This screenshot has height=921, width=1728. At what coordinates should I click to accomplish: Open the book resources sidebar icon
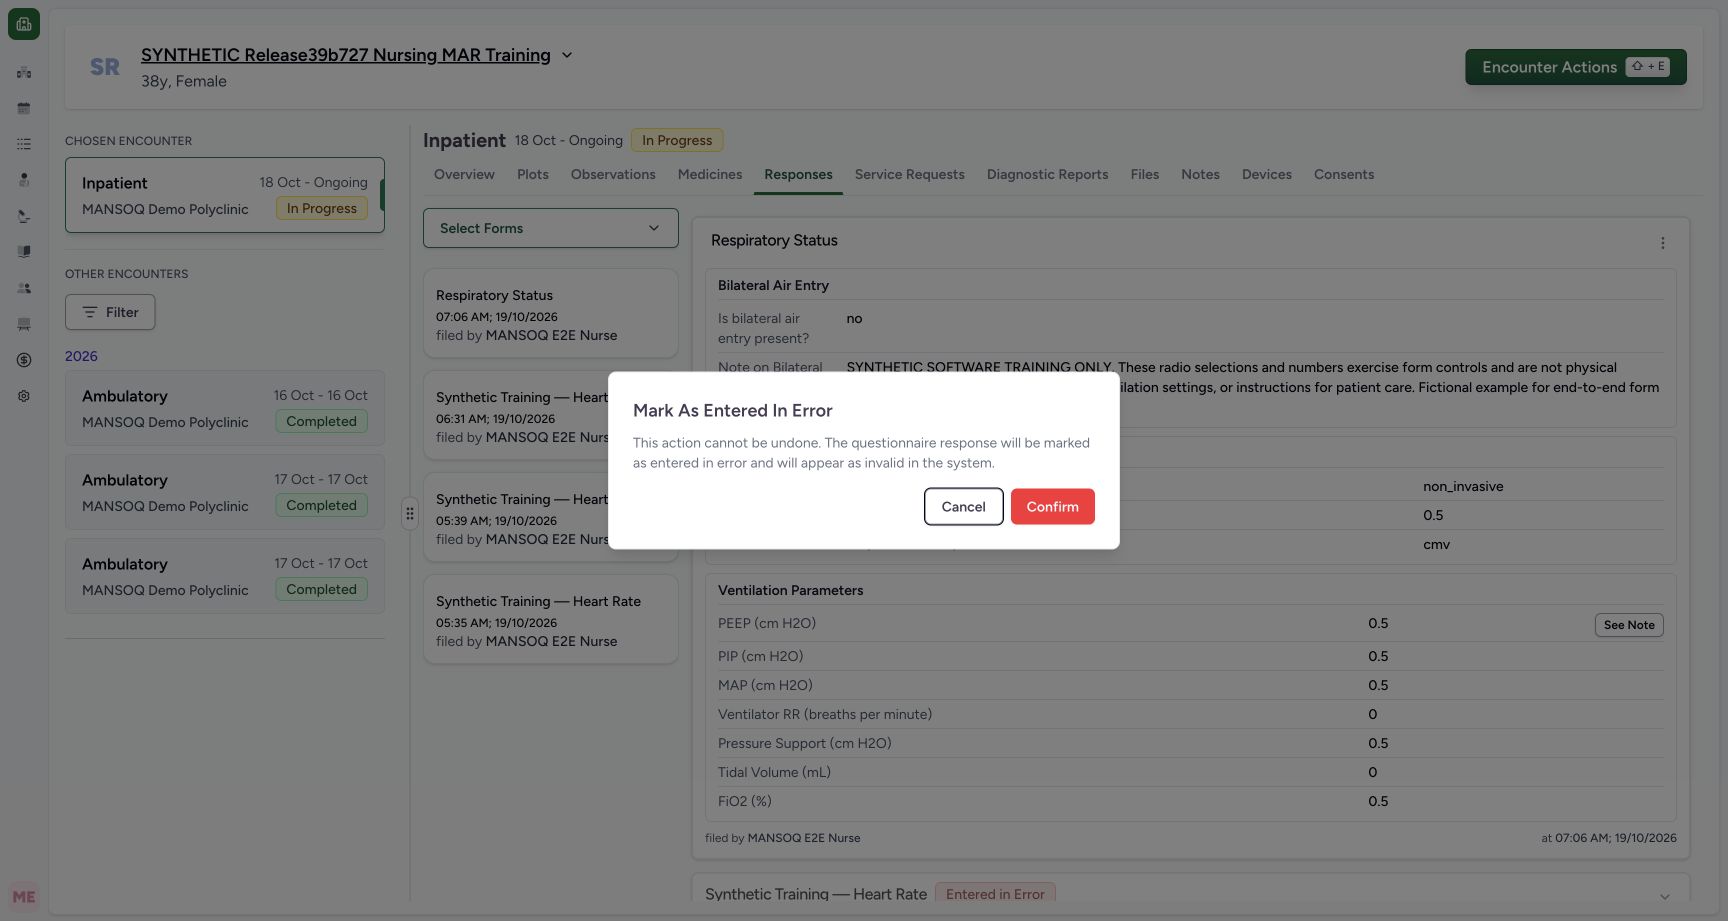click(24, 252)
